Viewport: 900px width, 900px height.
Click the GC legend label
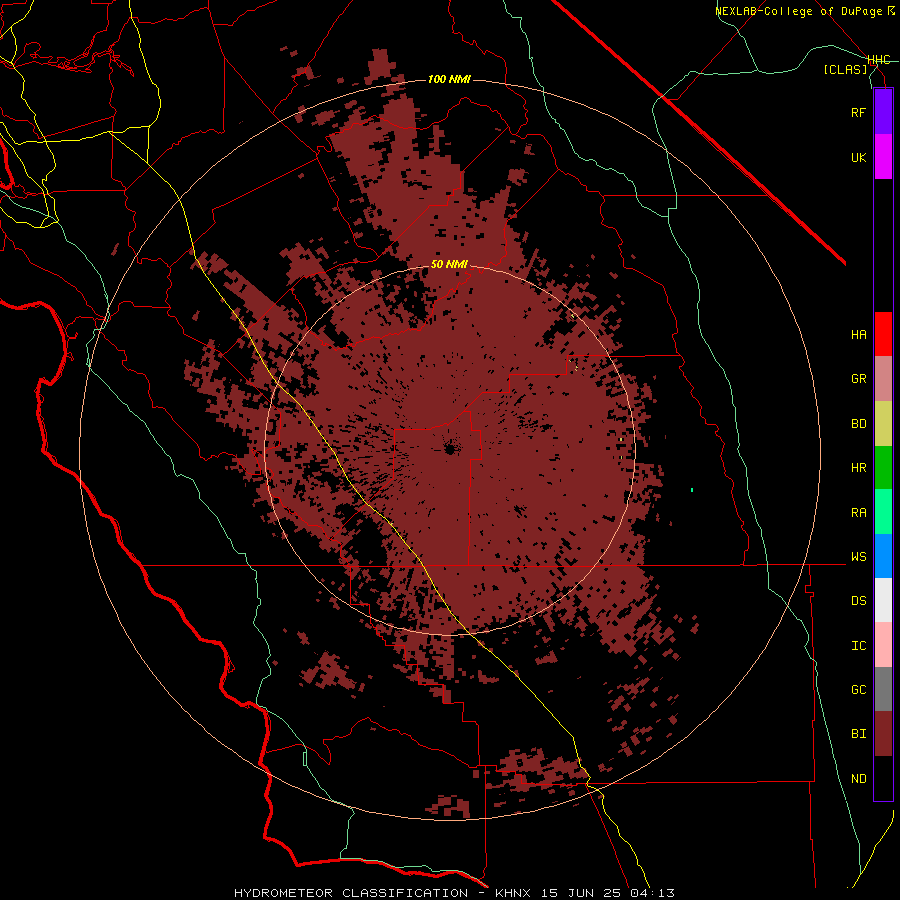pyautogui.click(x=858, y=690)
